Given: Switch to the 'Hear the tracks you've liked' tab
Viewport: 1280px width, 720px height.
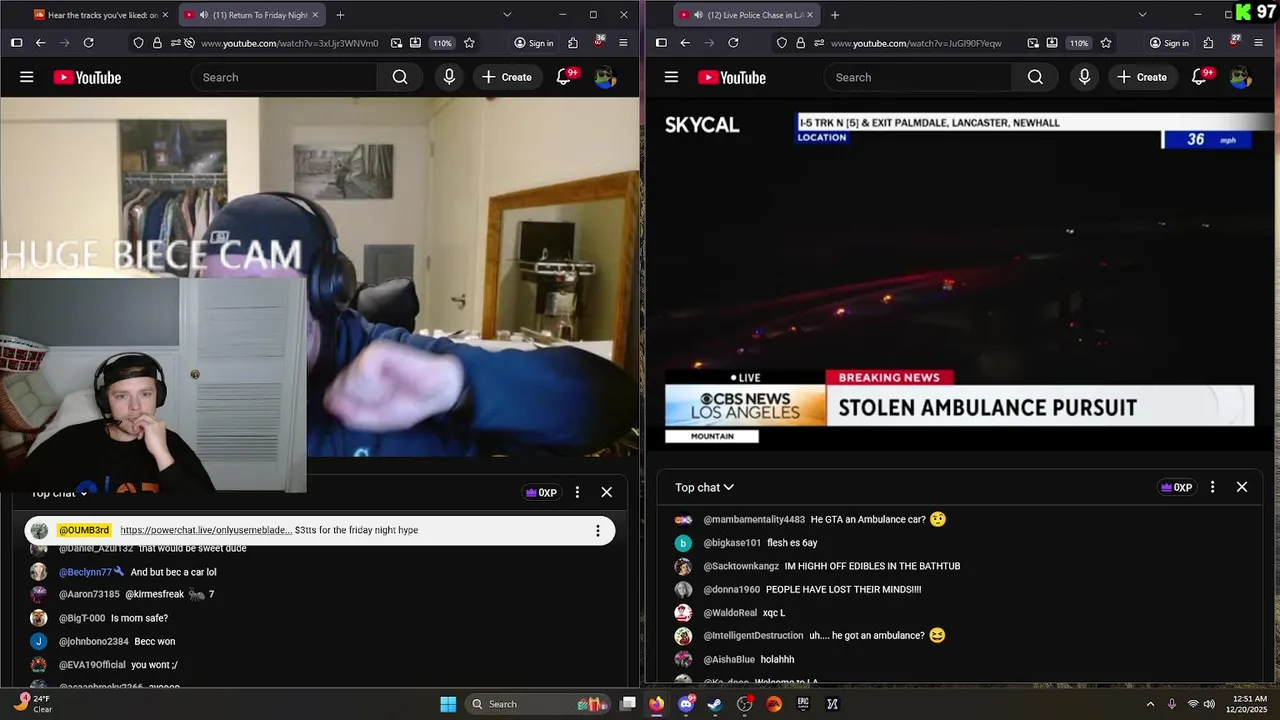Looking at the screenshot, I should [101, 15].
